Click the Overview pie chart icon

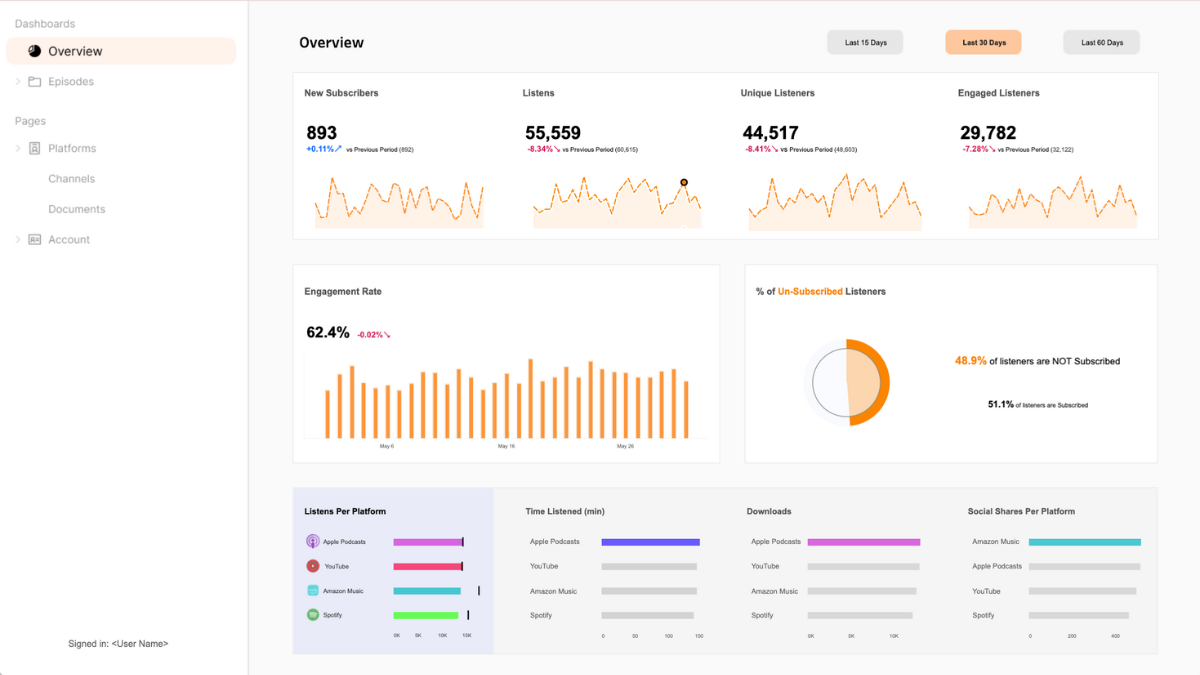coord(35,51)
